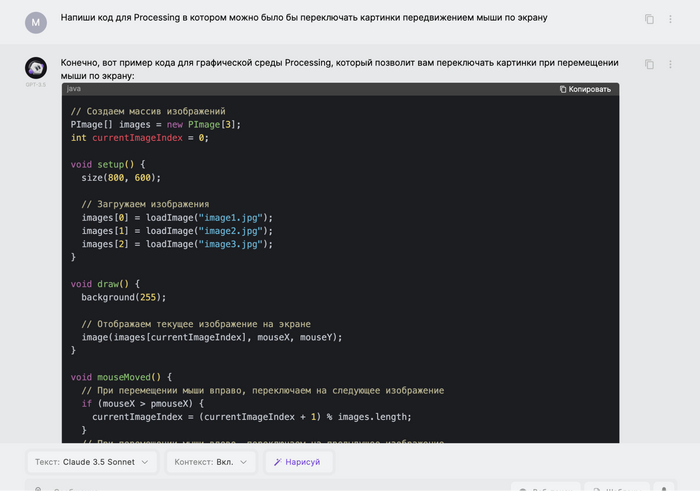Click the user's prompt text about Processing
Screen dimensions: 700x491
coord(303,18)
